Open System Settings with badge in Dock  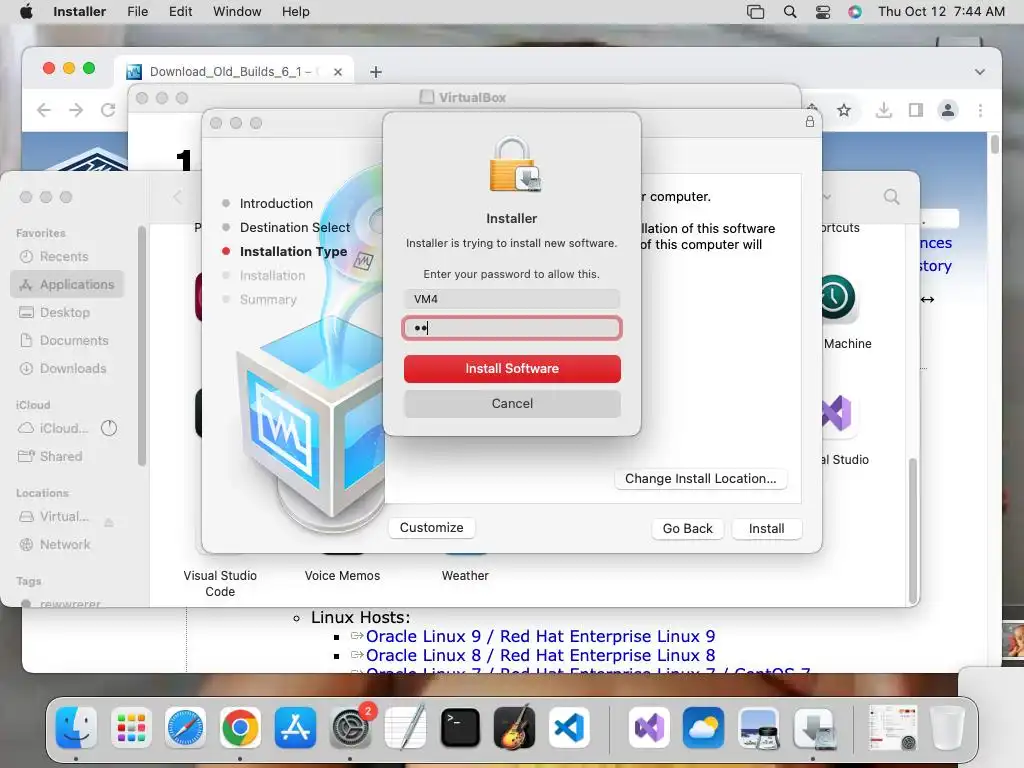(350, 727)
